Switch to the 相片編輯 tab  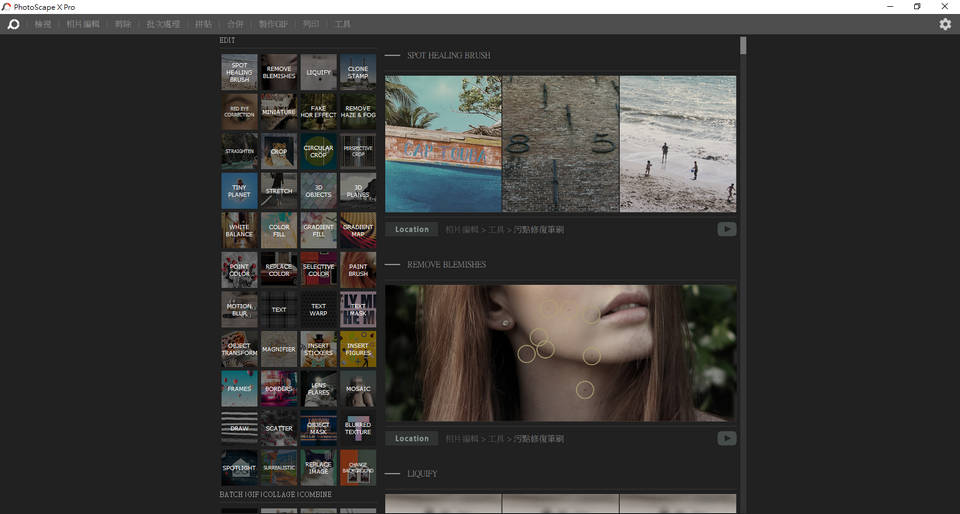pos(83,24)
